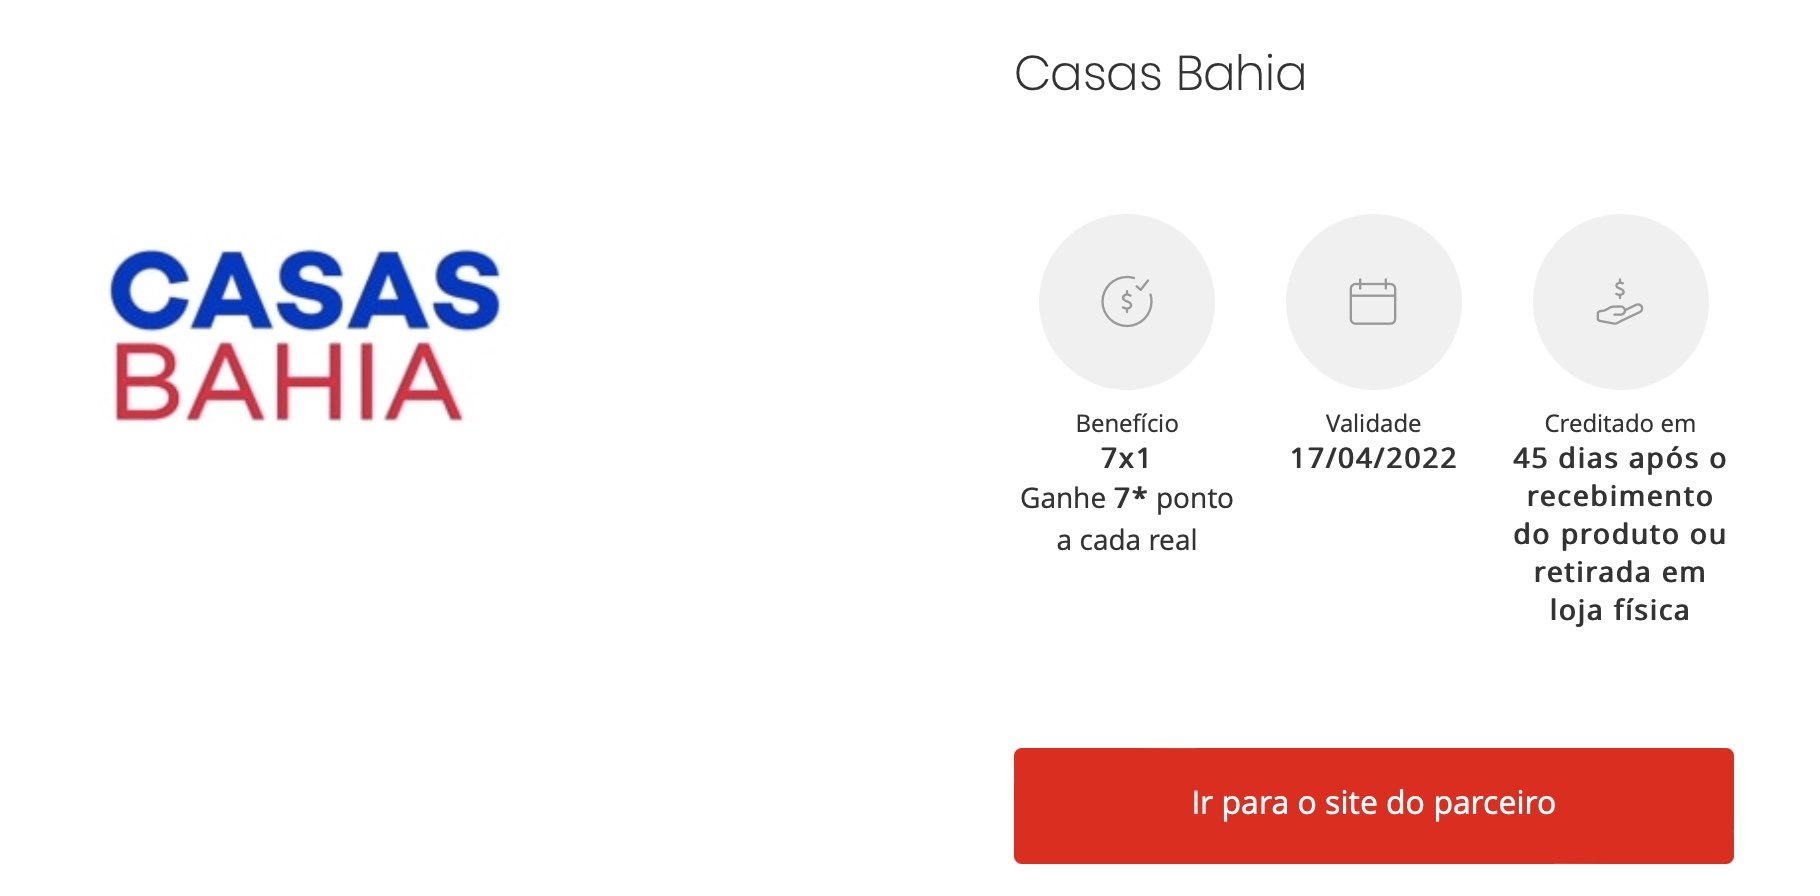Select the 17/04/2022 expiry date
The width and height of the screenshot is (1820, 896).
tap(1373, 458)
